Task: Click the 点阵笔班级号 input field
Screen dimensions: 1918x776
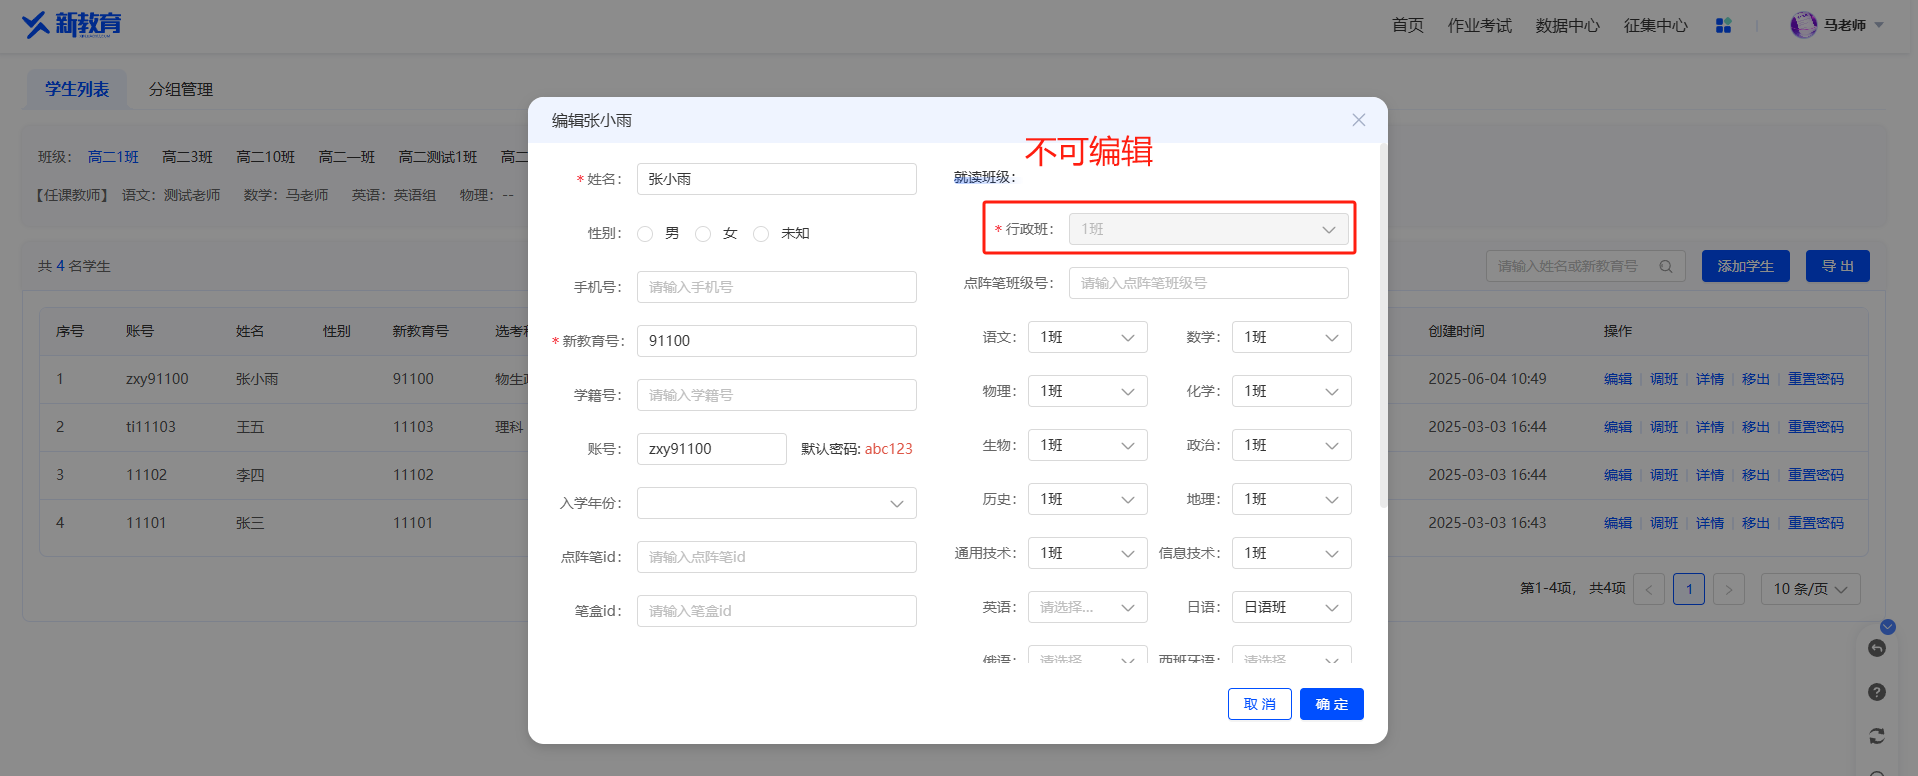Action: 1209,283
